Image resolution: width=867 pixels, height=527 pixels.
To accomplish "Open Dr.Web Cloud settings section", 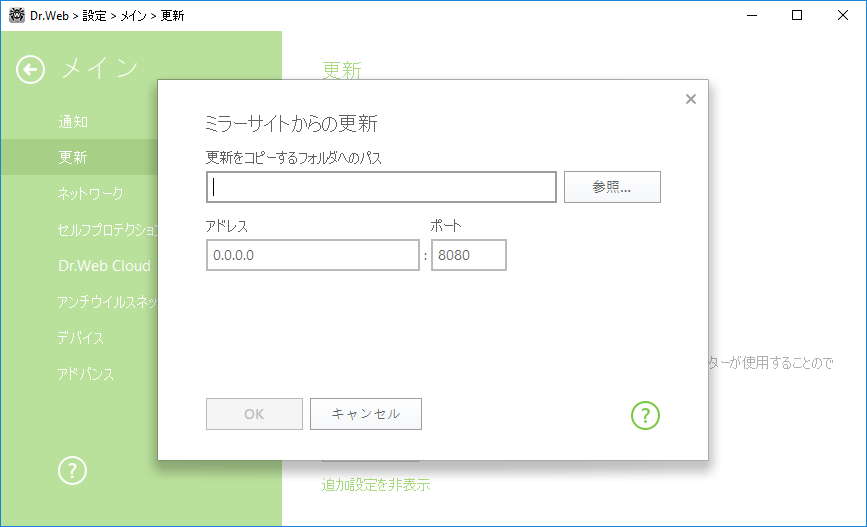I will point(105,265).
